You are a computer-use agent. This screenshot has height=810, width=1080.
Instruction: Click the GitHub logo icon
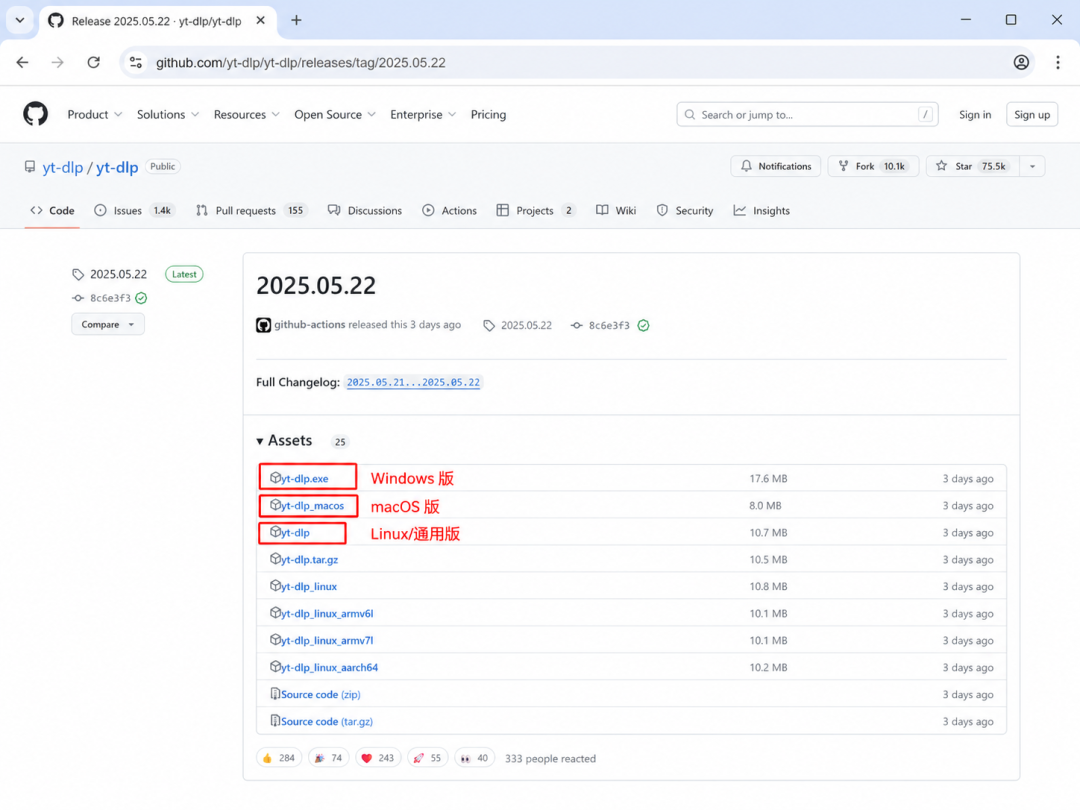[x=36, y=114]
